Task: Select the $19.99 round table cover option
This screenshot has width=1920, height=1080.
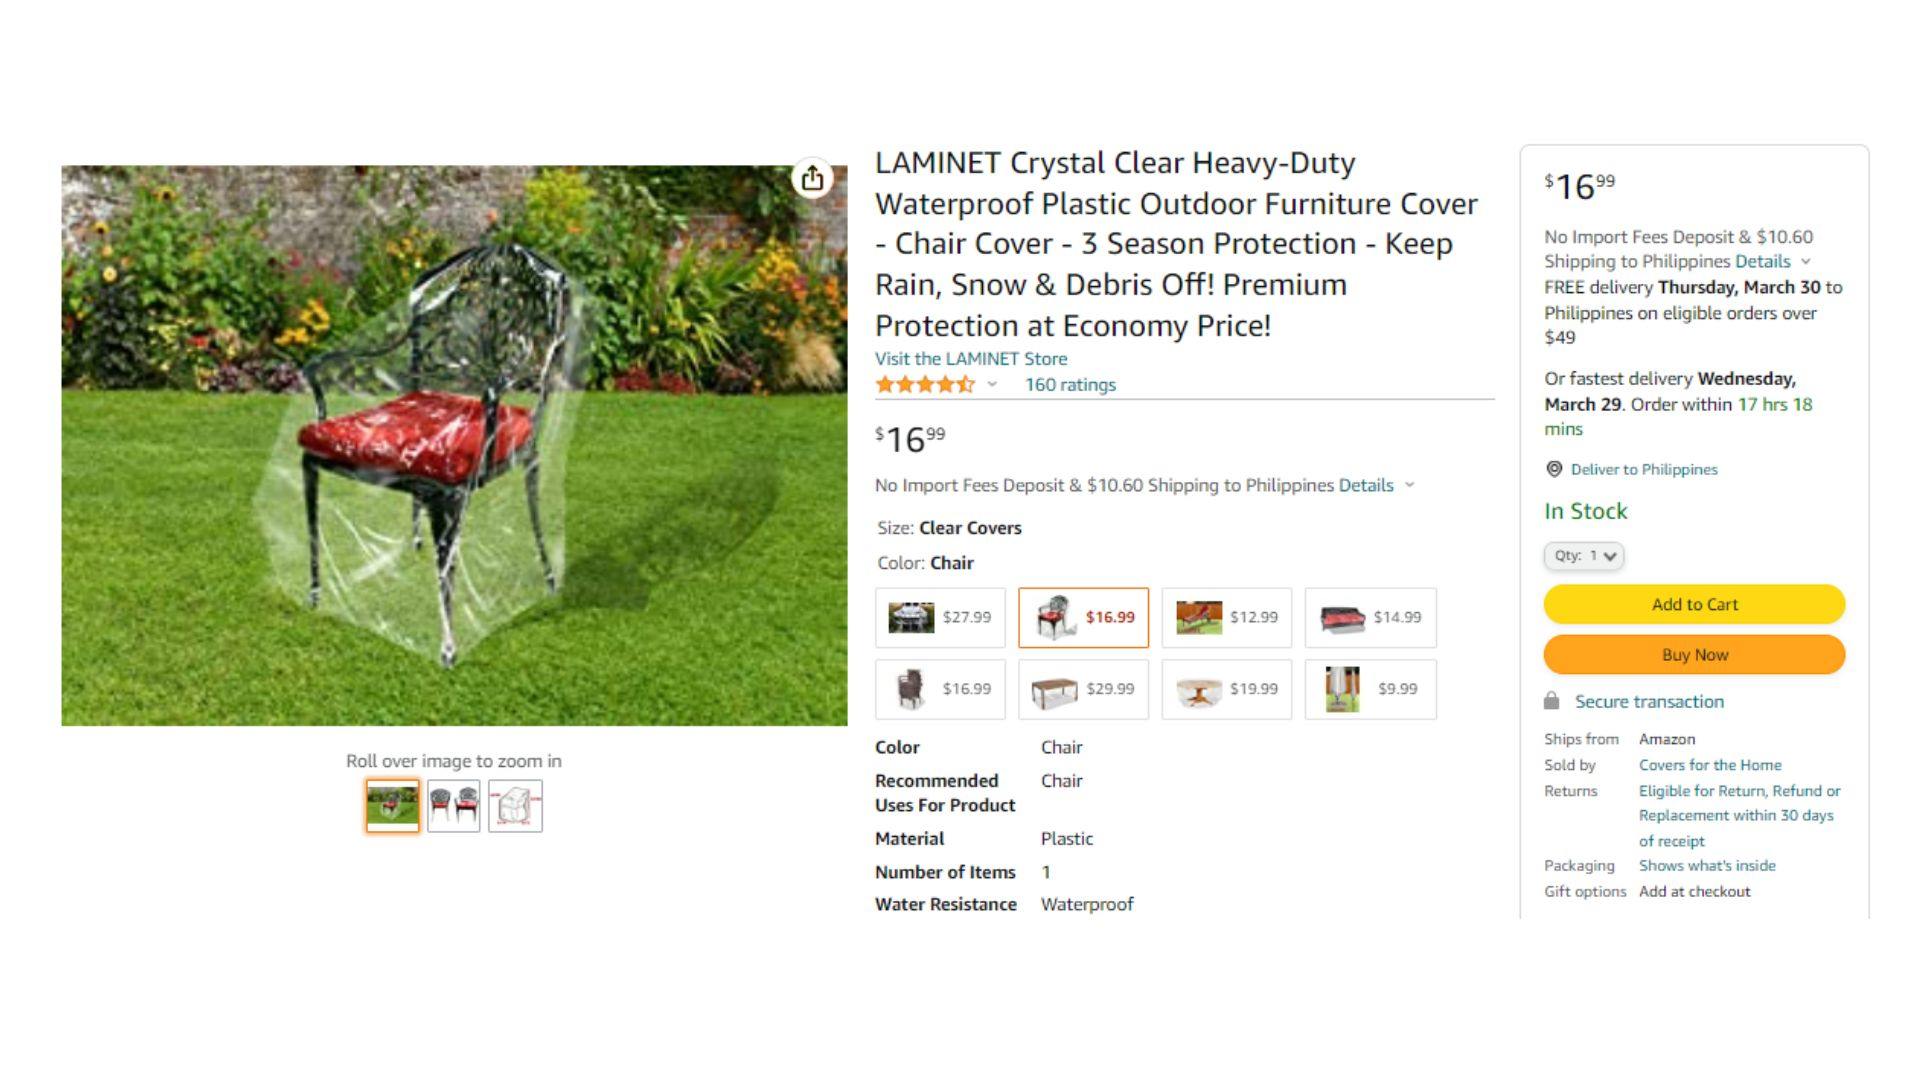Action: 1227,689
